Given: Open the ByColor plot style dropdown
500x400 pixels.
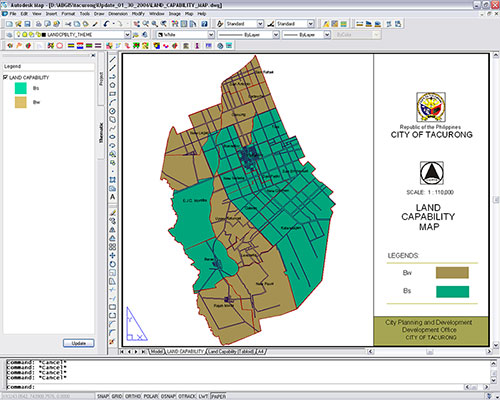Looking at the screenshot, I should coord(376,35).
